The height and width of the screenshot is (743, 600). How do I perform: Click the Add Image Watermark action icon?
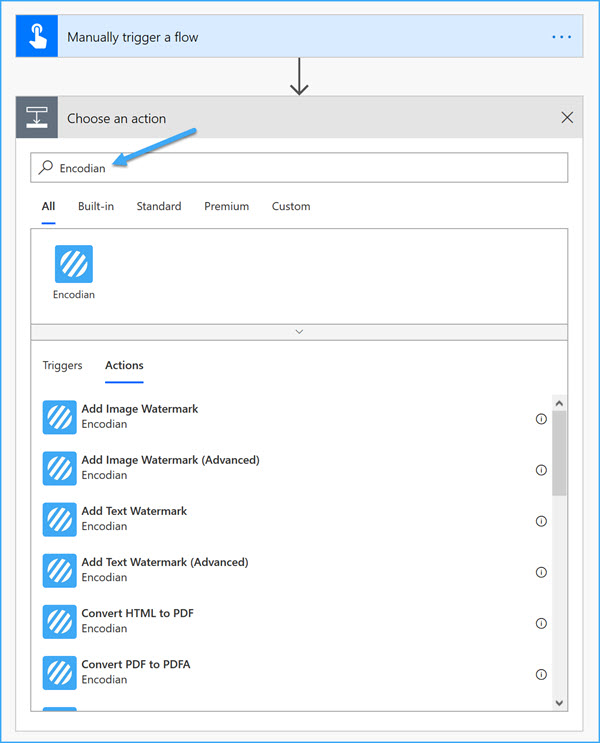pos(59,417)
